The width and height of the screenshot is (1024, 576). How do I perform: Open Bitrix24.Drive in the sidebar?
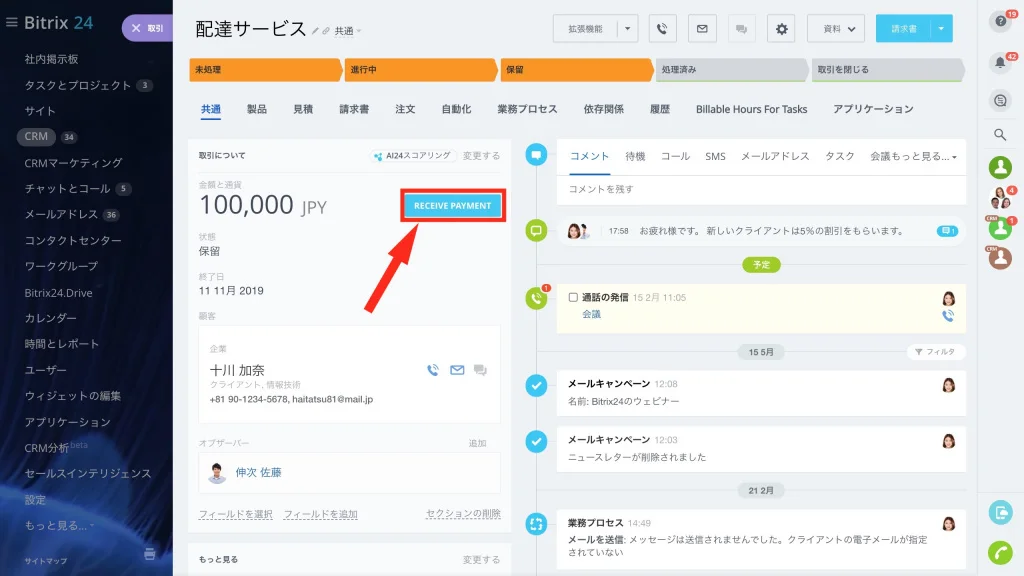coord(58,293)
